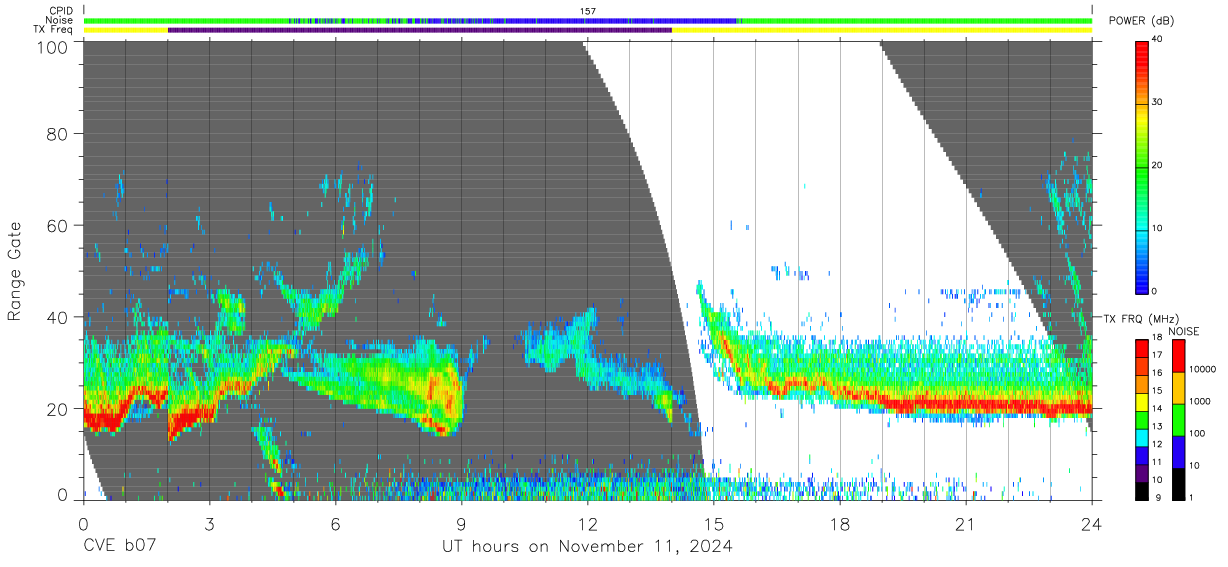The image size is (1228, 567).
Task: Click the power scale value 40
Action: point(1158,39)
